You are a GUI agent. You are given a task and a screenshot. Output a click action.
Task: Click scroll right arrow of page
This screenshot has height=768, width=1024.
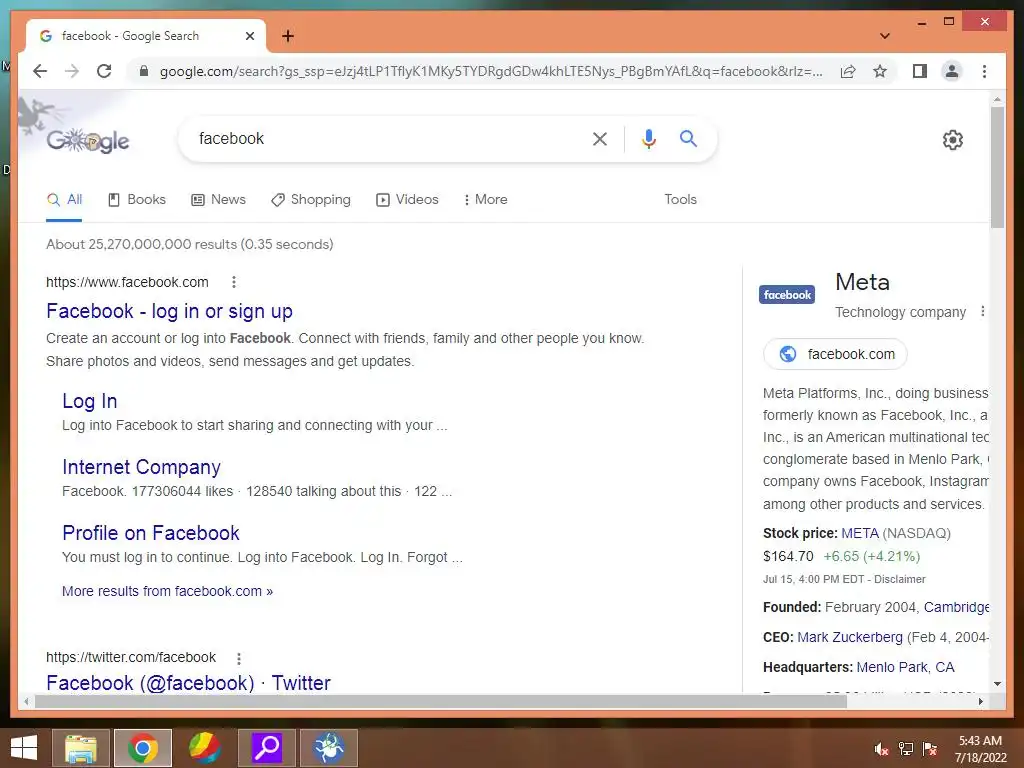click(980, 701)
